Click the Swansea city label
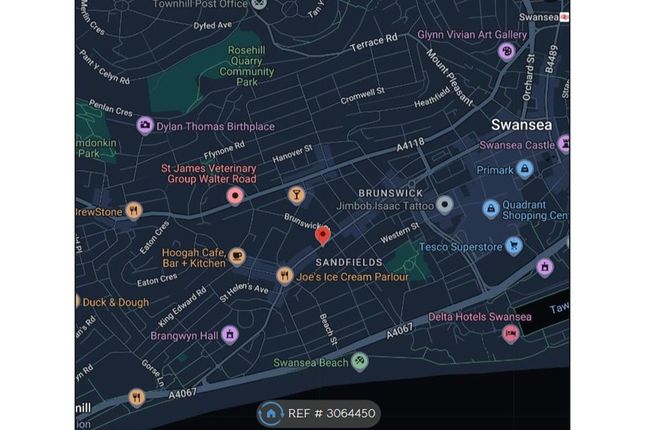The width and height of the screenshot is (645, 430). [x=522, y=125]
